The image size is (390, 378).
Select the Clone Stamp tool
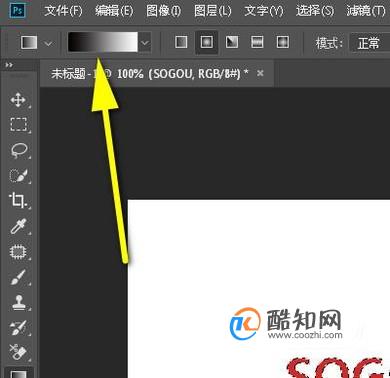click(19, 302)
